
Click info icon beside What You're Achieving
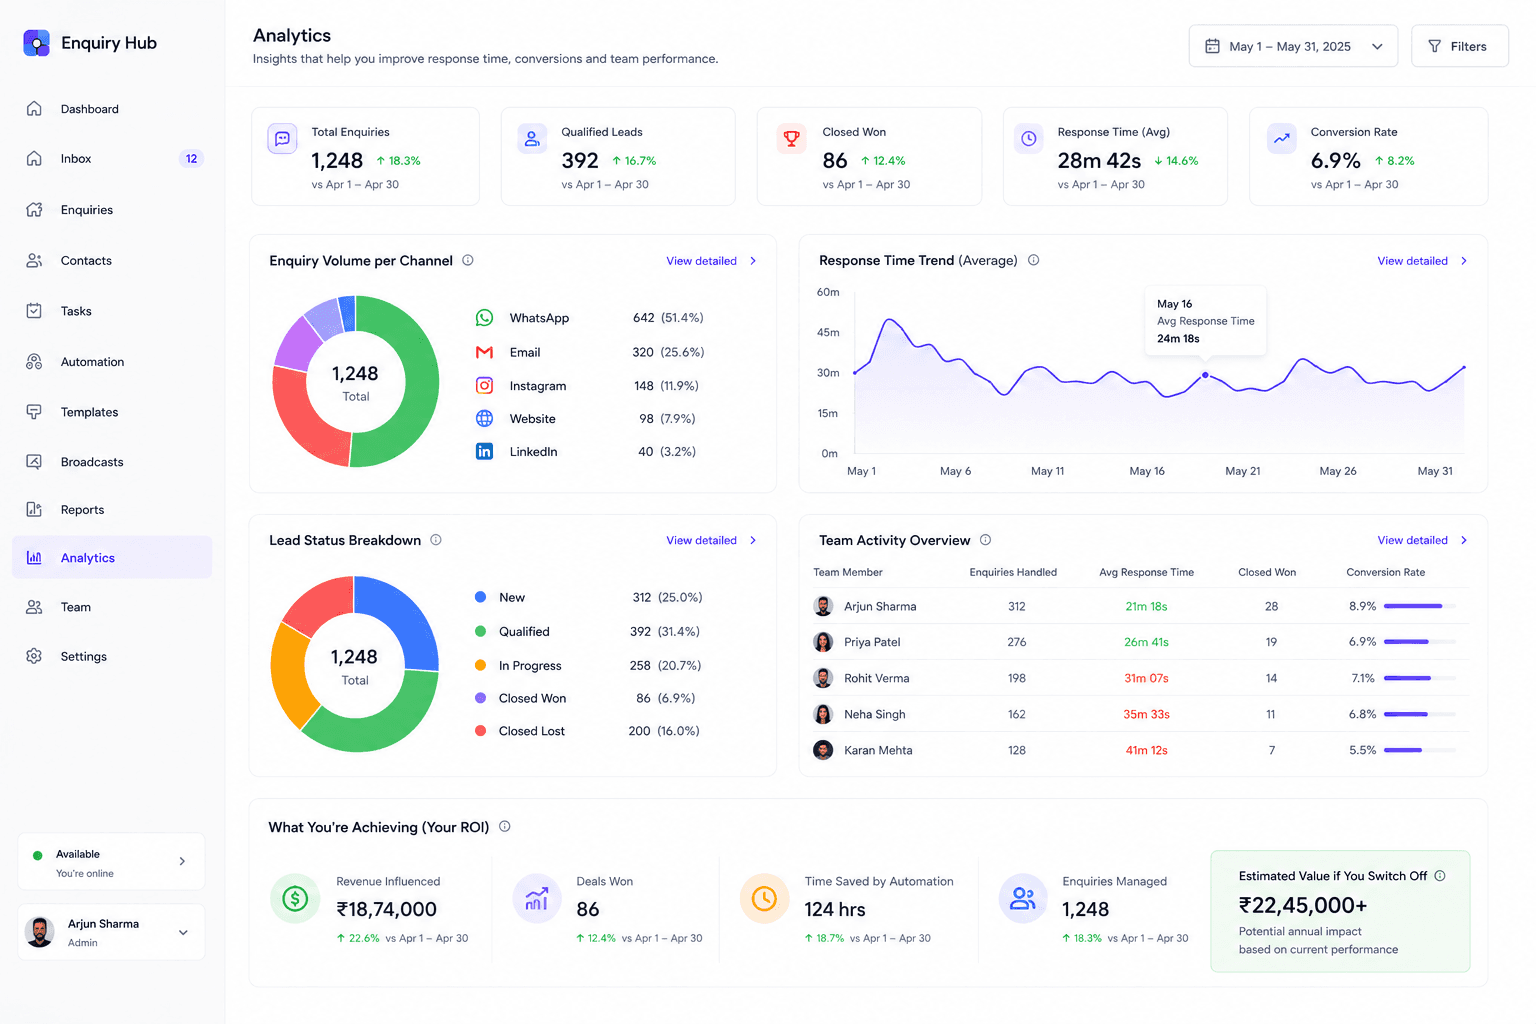[505, 826]
